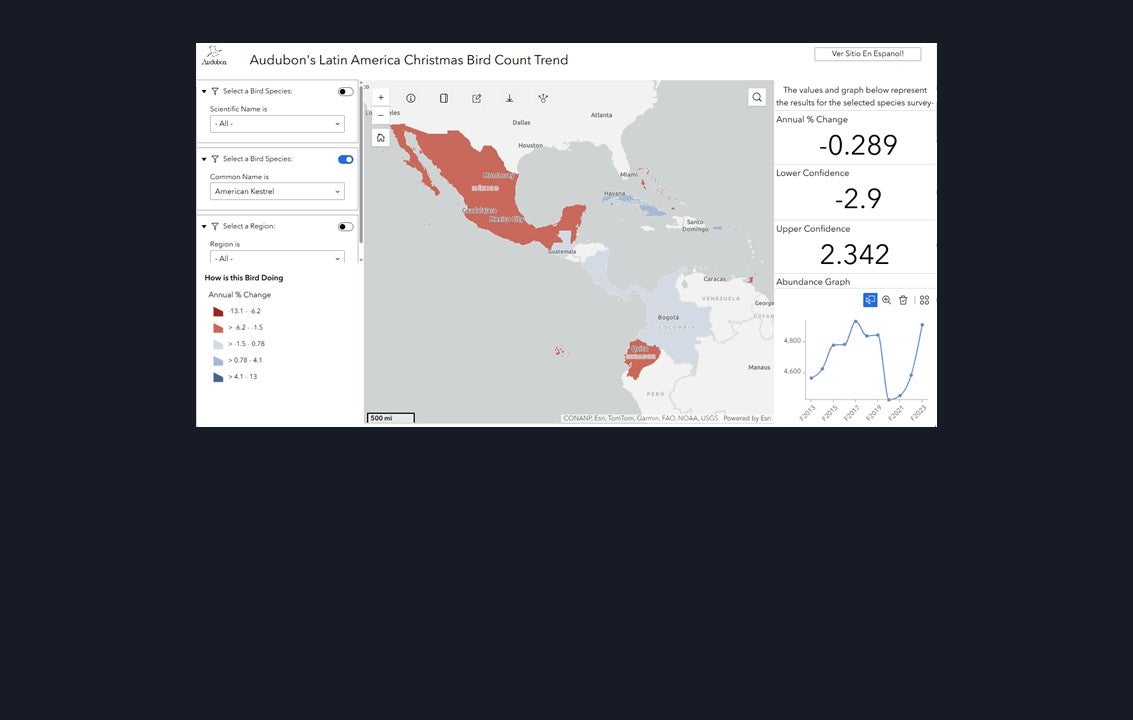Open the American Kestrel common name dropdown

coord(277,191)
